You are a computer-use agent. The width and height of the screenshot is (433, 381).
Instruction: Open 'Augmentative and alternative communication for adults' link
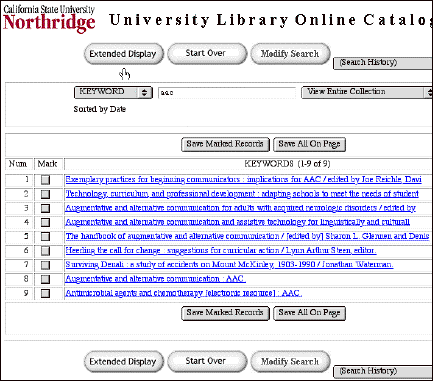click(x=240, y=208)
